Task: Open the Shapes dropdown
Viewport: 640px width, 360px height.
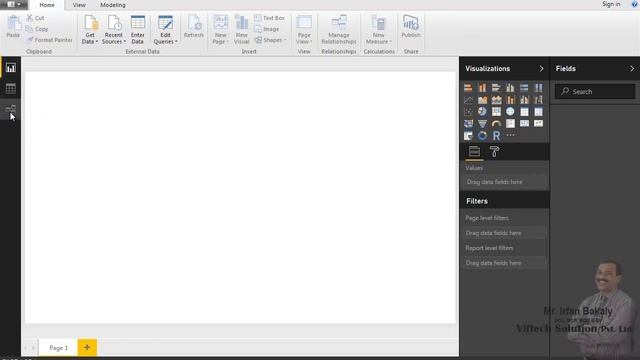Action: tap(270, 40)
